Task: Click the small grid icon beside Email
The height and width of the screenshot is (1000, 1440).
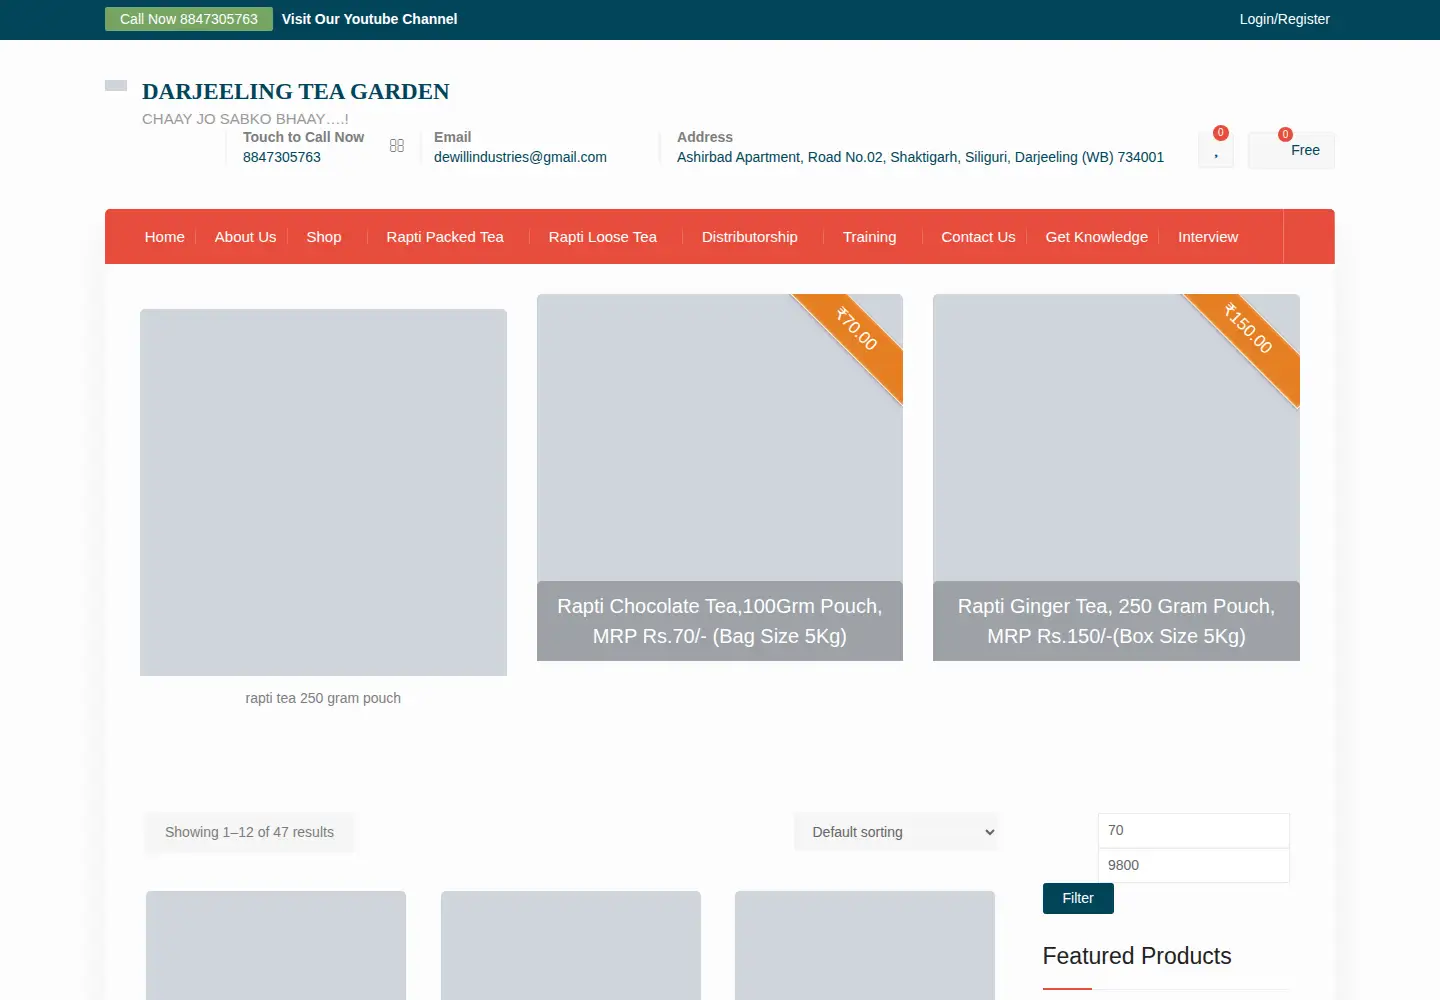Action: pyautogui.click(x=397, y=146)
